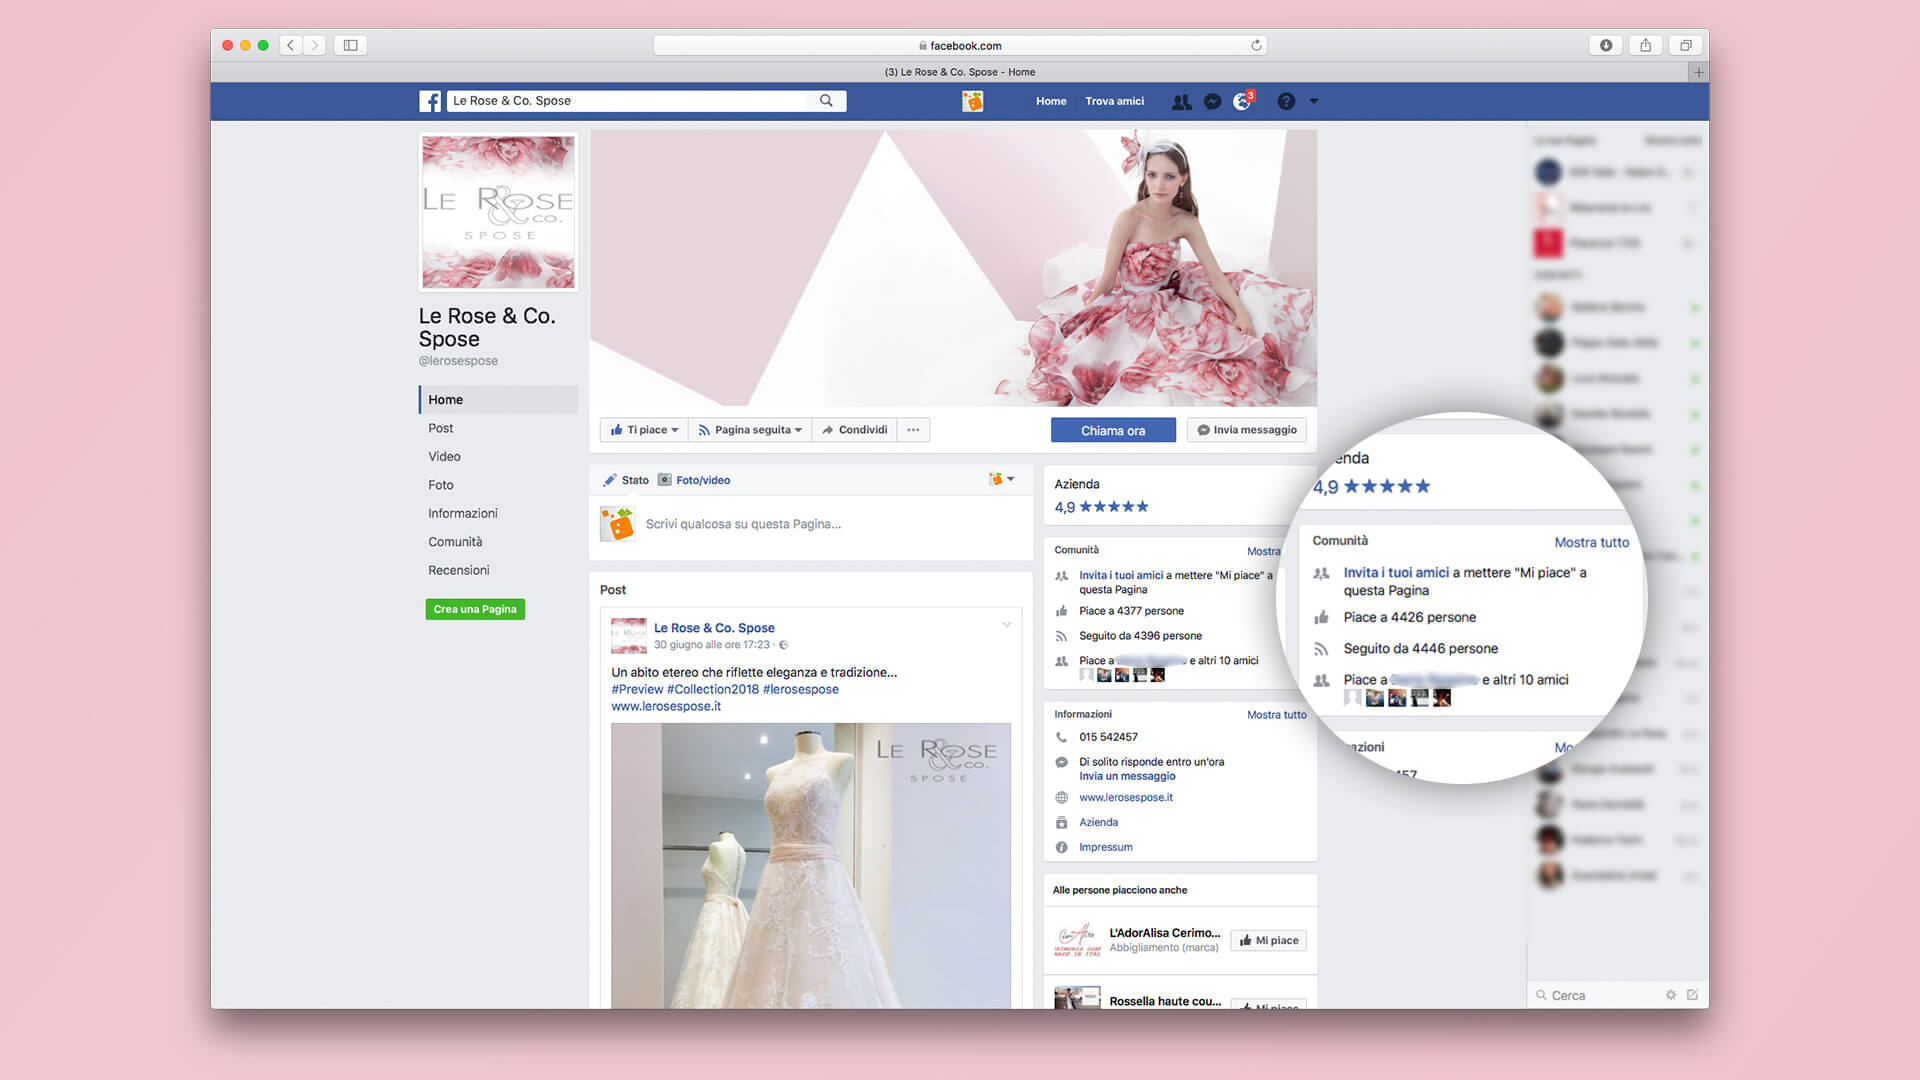Click #Preview hashtag
Viewport: 1920px width, 1080px height.
(x=637, y=689)
